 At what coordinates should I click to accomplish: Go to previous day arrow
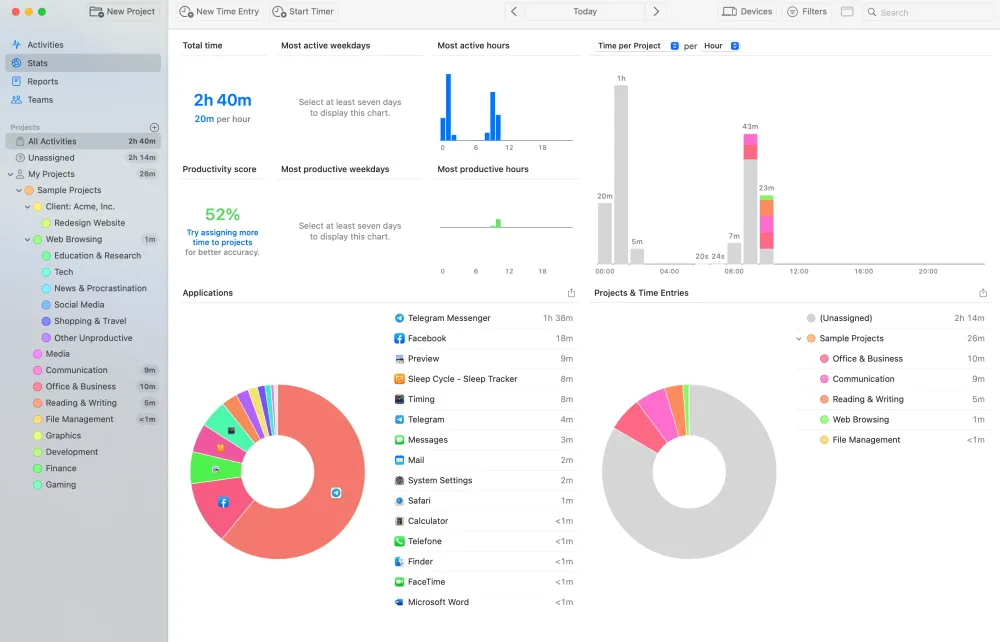coord(514,12)
